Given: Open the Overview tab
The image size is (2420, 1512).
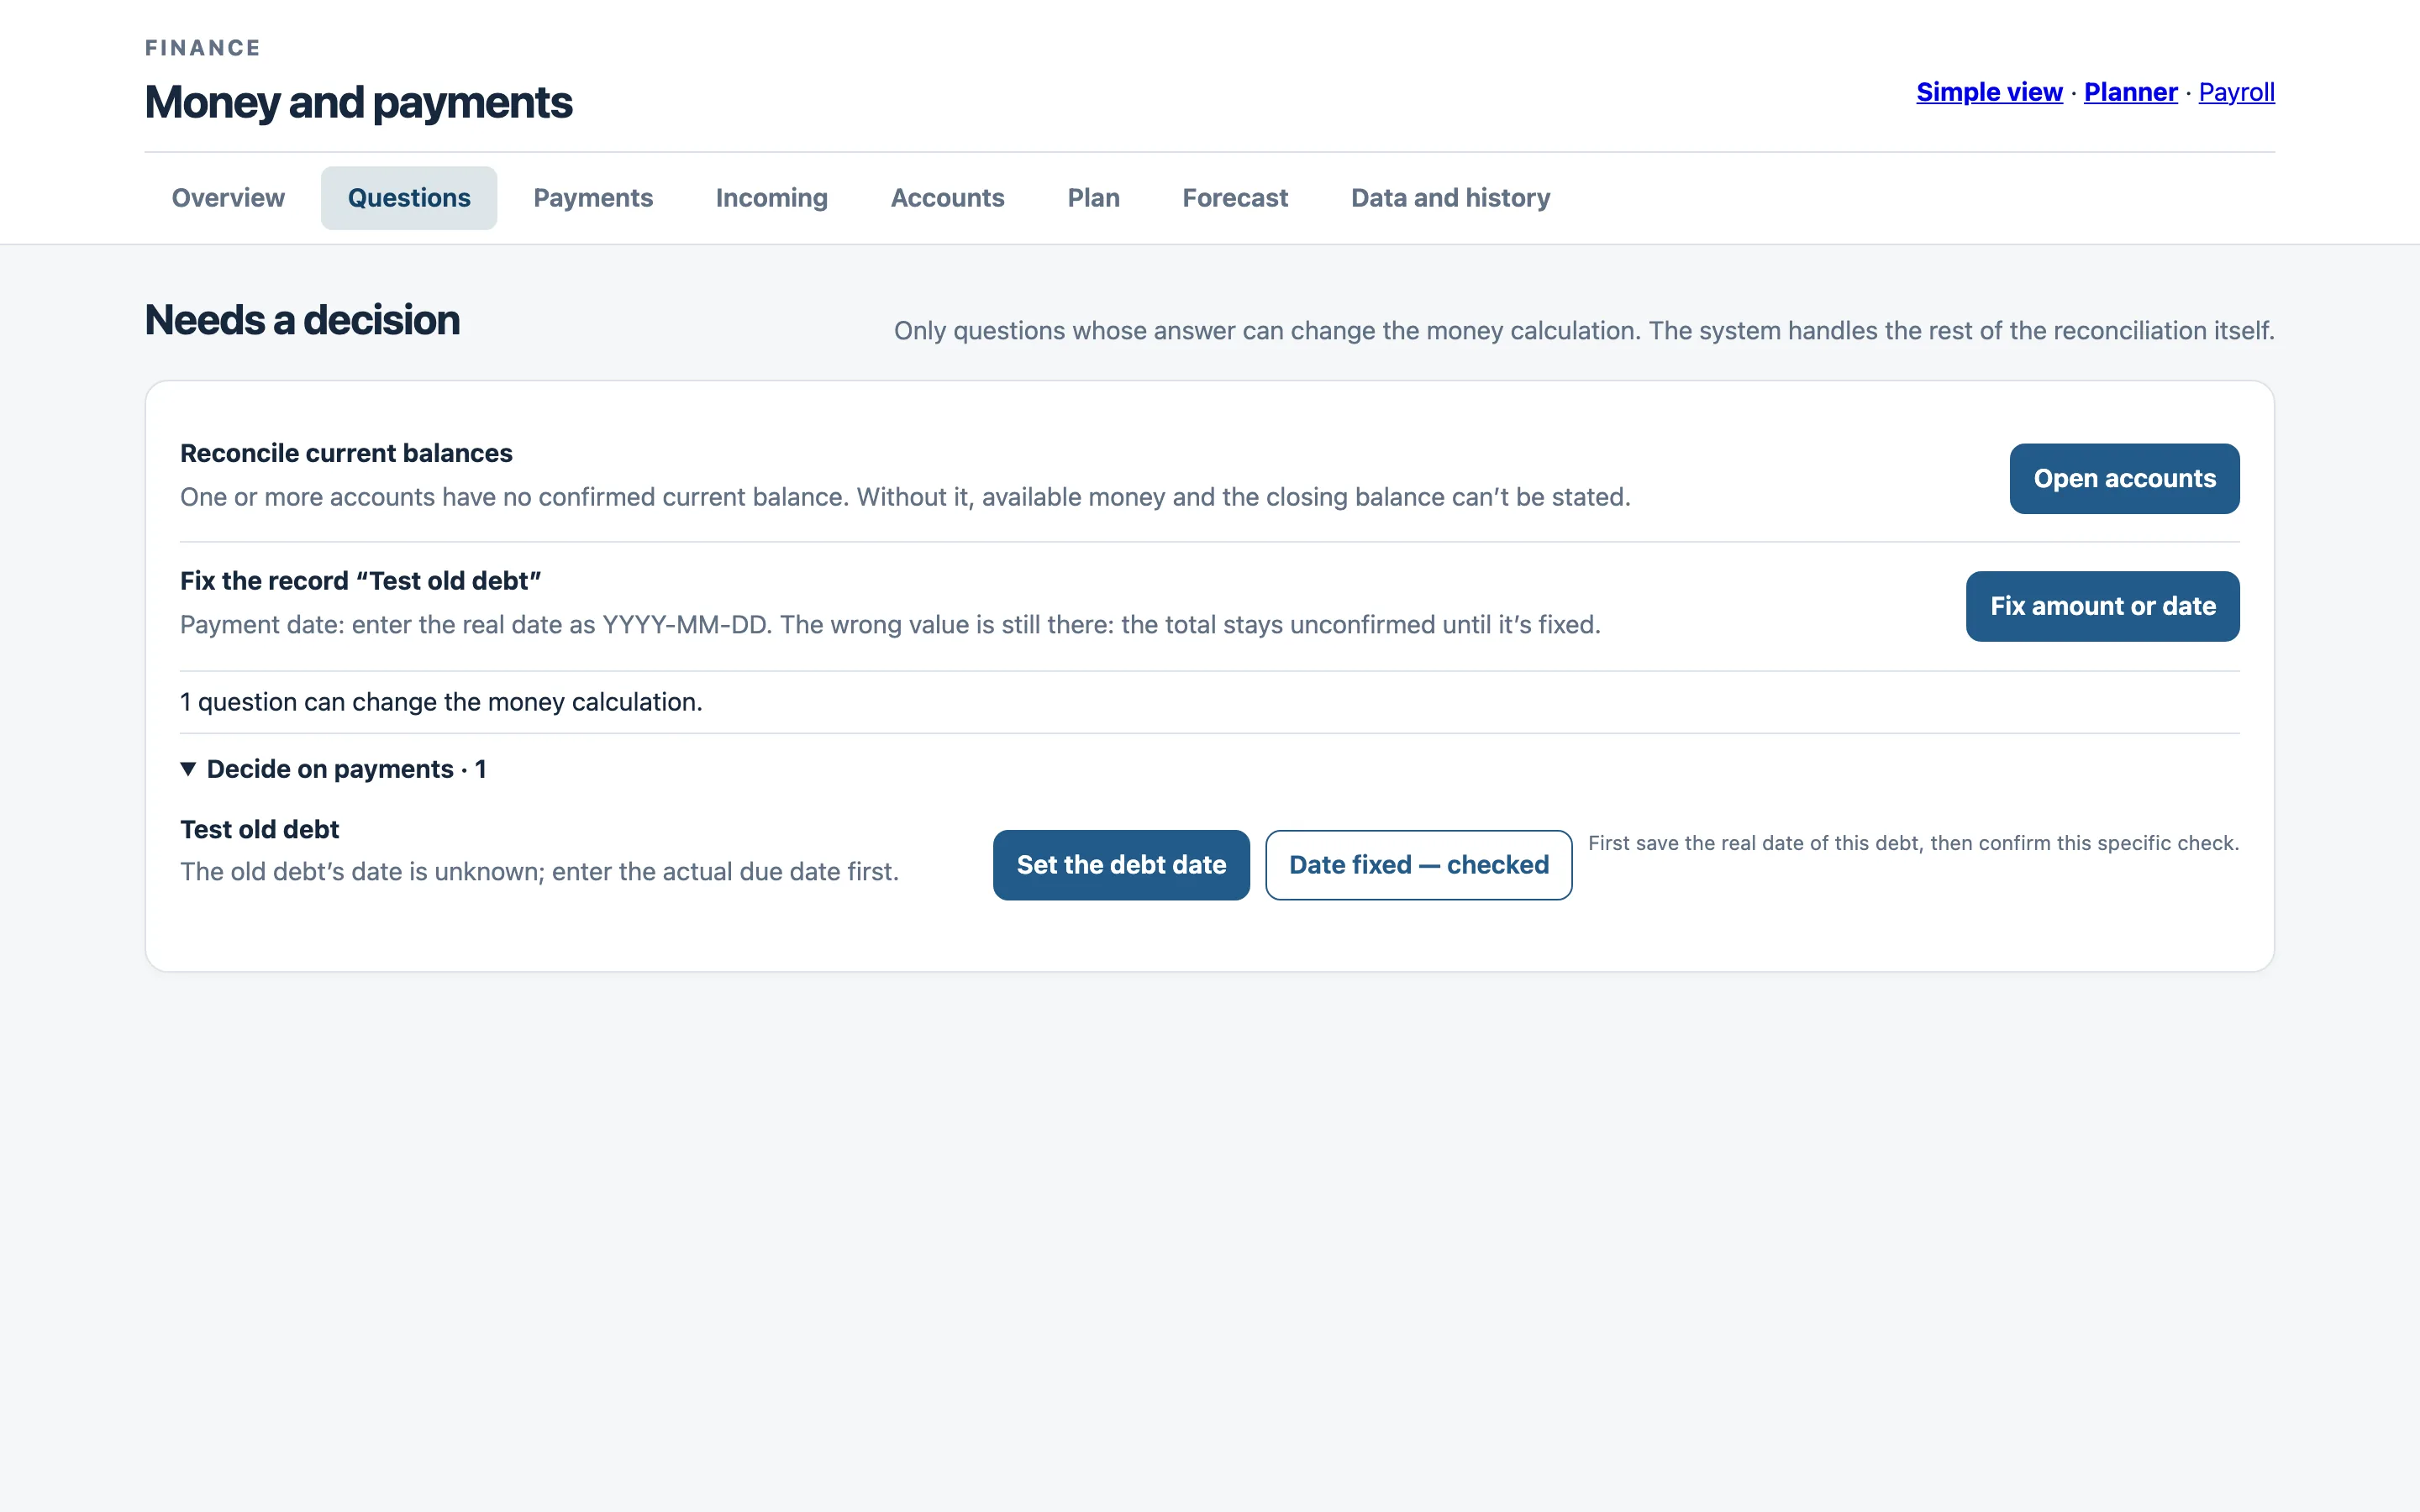Looking at the screenshot, I should tap(228, 198).
